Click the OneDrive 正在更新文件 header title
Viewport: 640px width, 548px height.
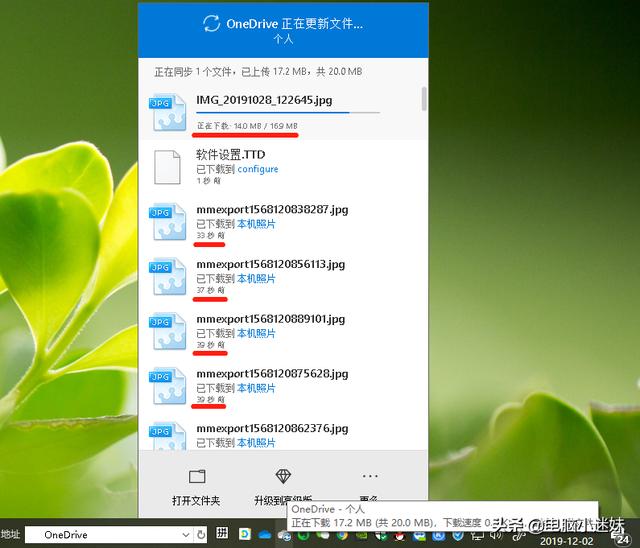(294, 24)
